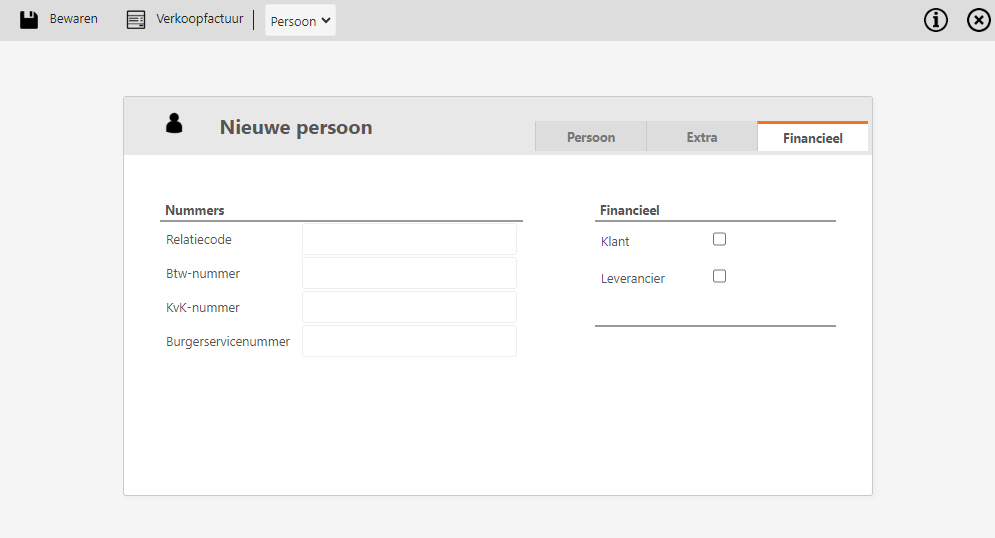
Task: Click the Verkoopfactuur invoice icon
Action: (x=136, y=20)
